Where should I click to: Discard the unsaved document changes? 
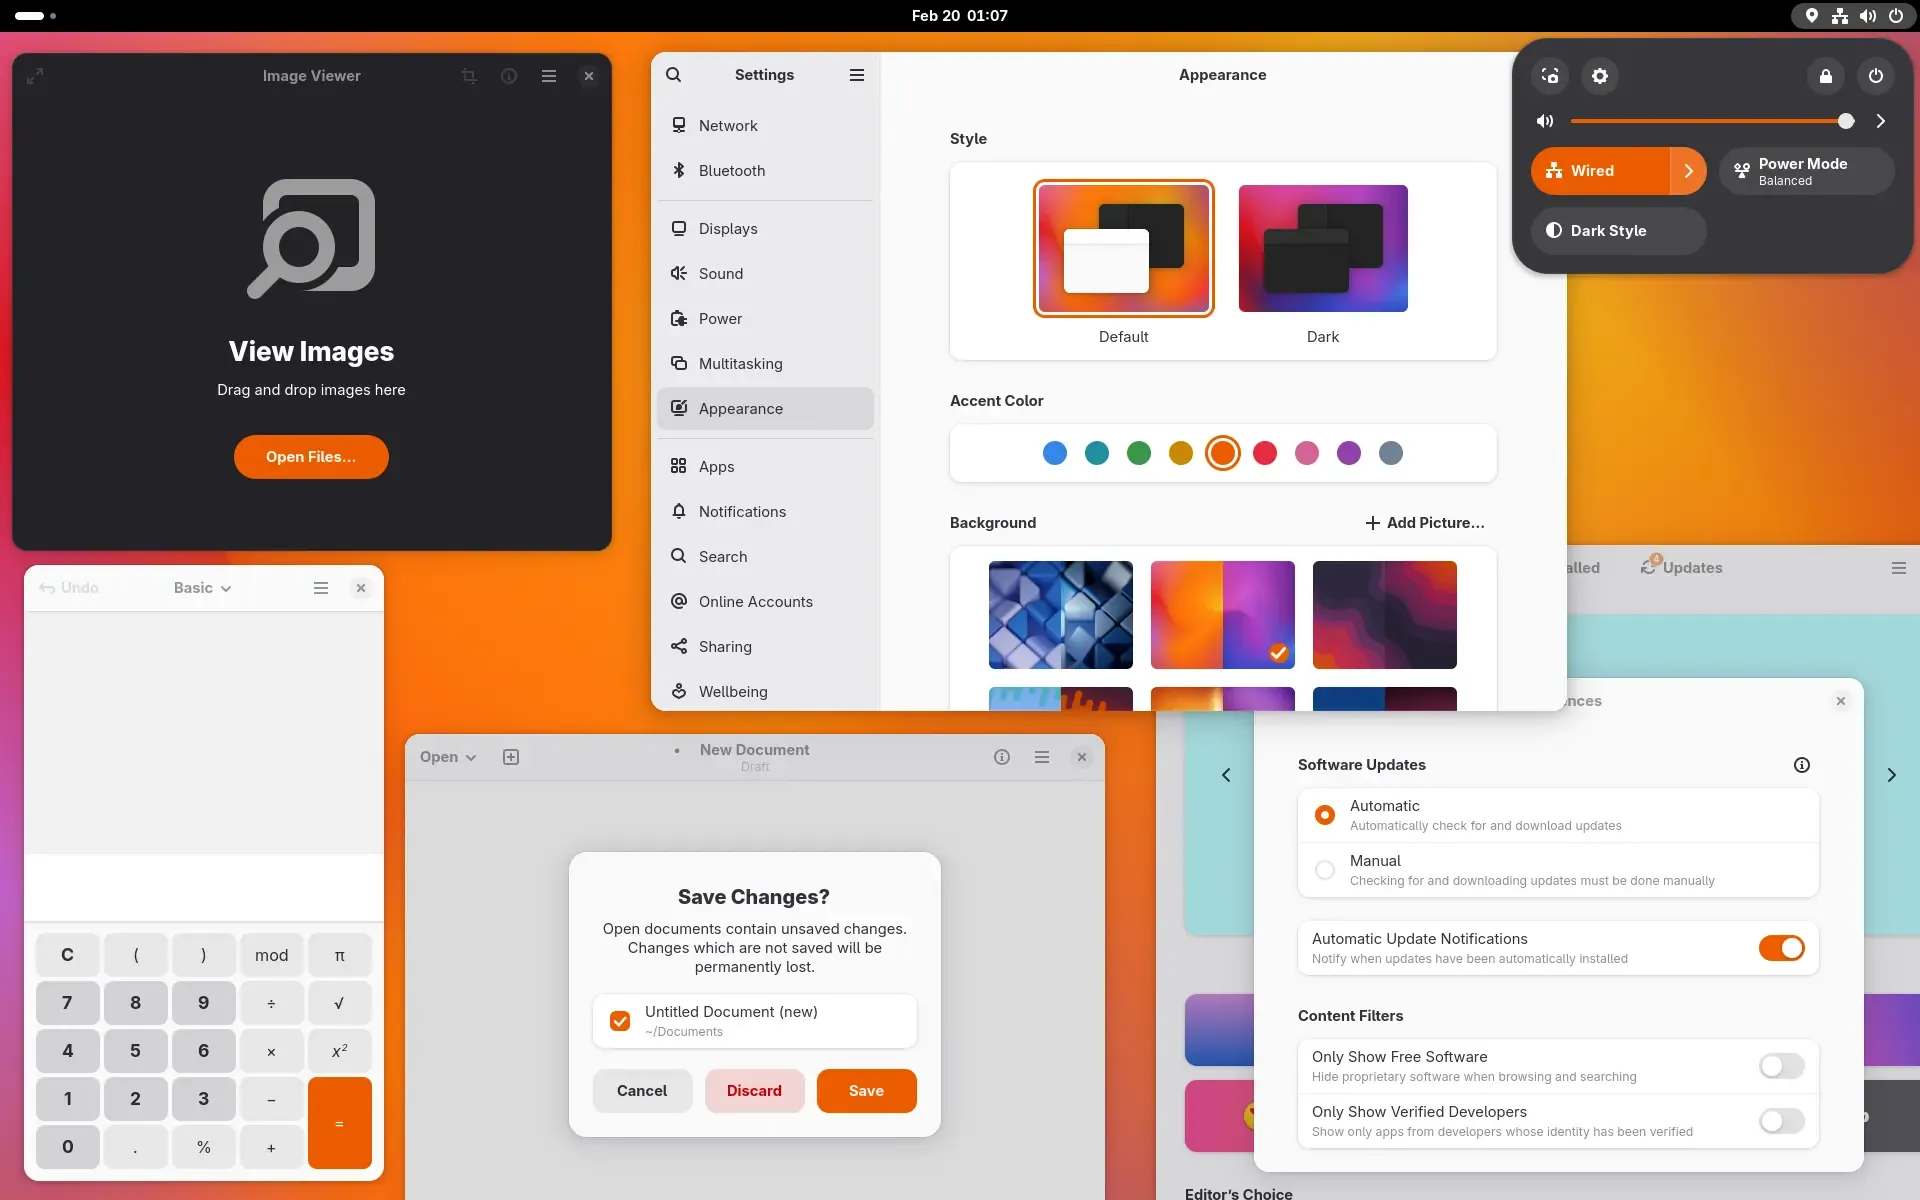pos(754,1091)
